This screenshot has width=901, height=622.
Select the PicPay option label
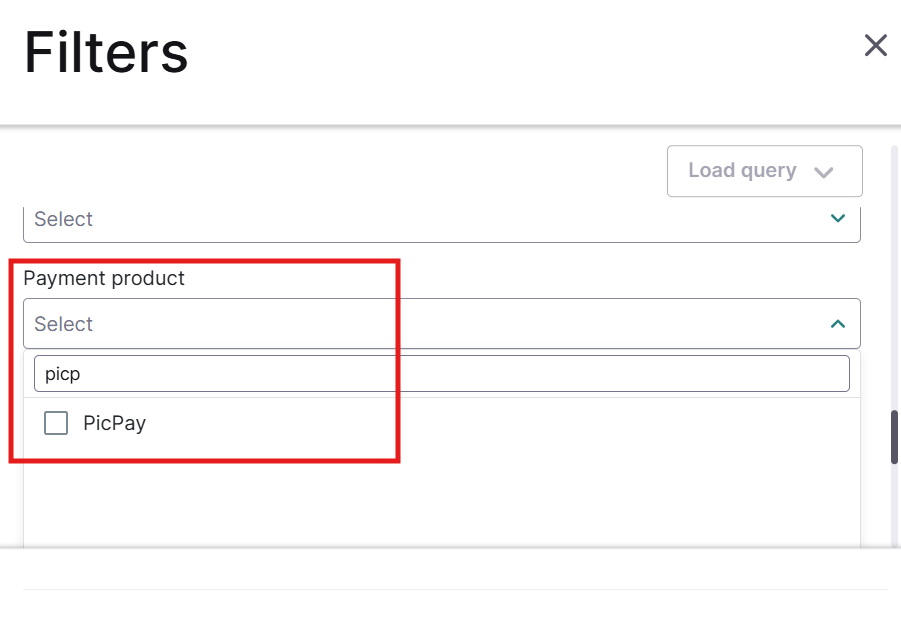pyautogui.click(x=114, y=423)
